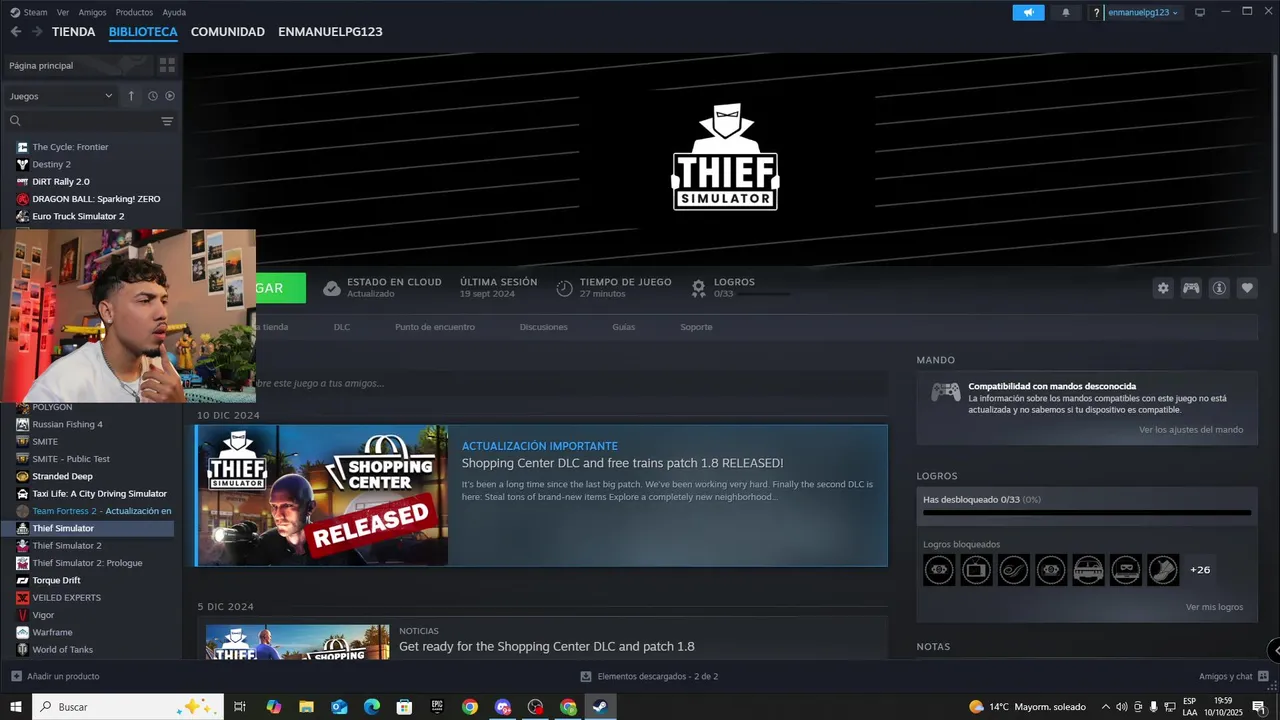Click the help question mark icon
Viewport: 1280px width, 720px height.
click(x=1096, y=12)
